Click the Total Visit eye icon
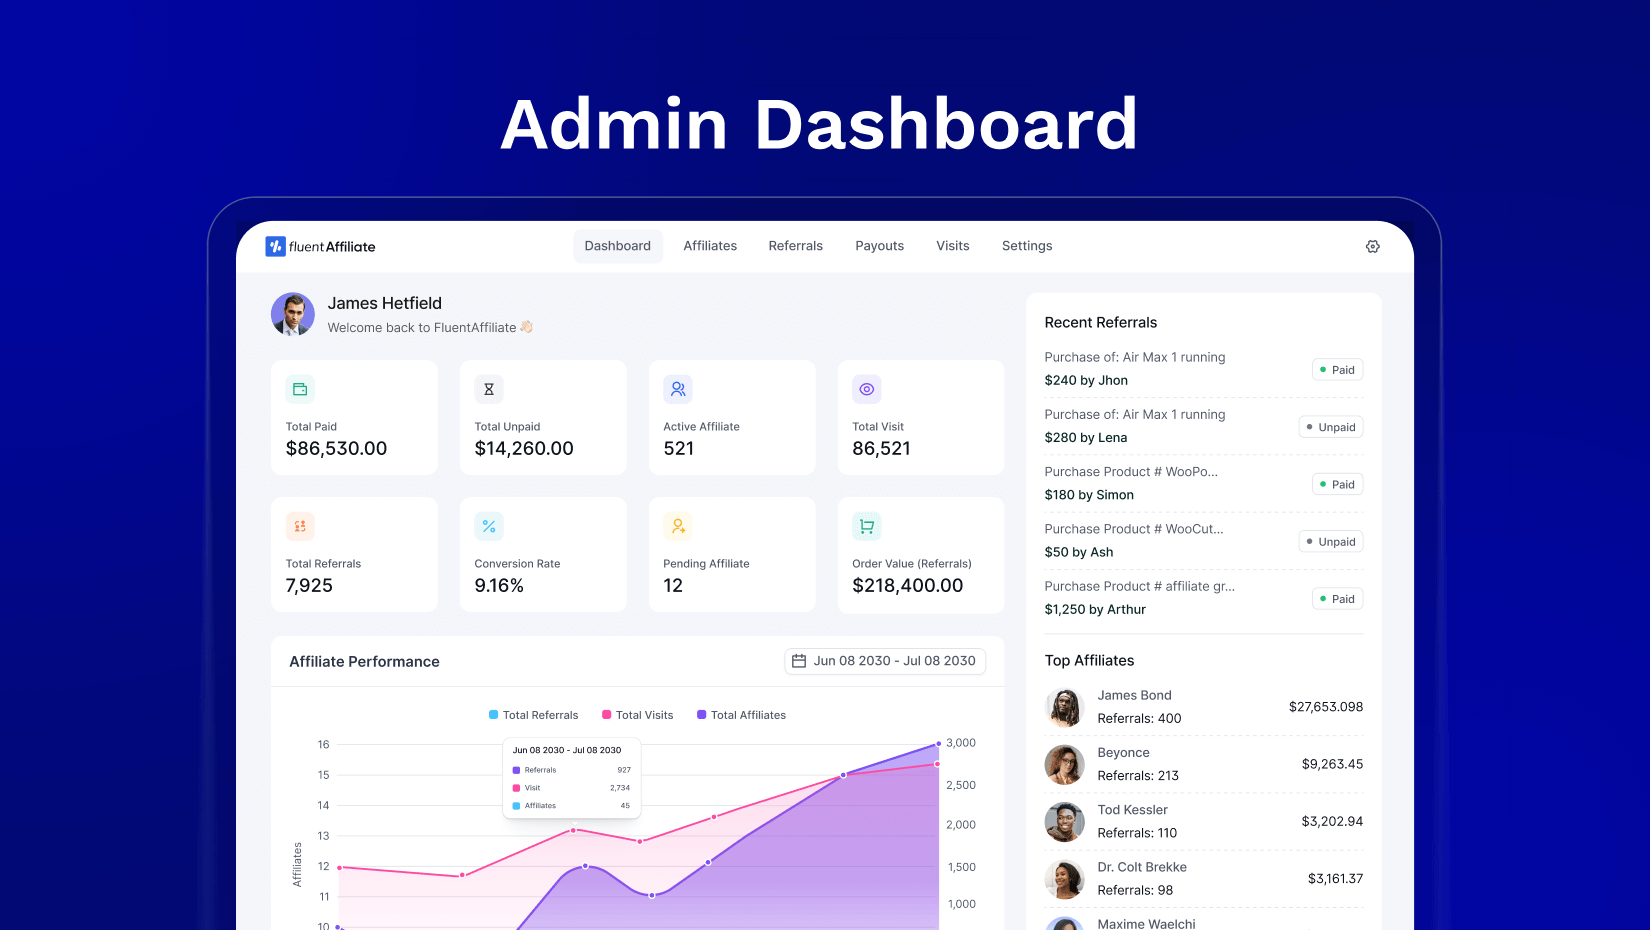This screenshot has height=930, width=1650. [867, 389]
